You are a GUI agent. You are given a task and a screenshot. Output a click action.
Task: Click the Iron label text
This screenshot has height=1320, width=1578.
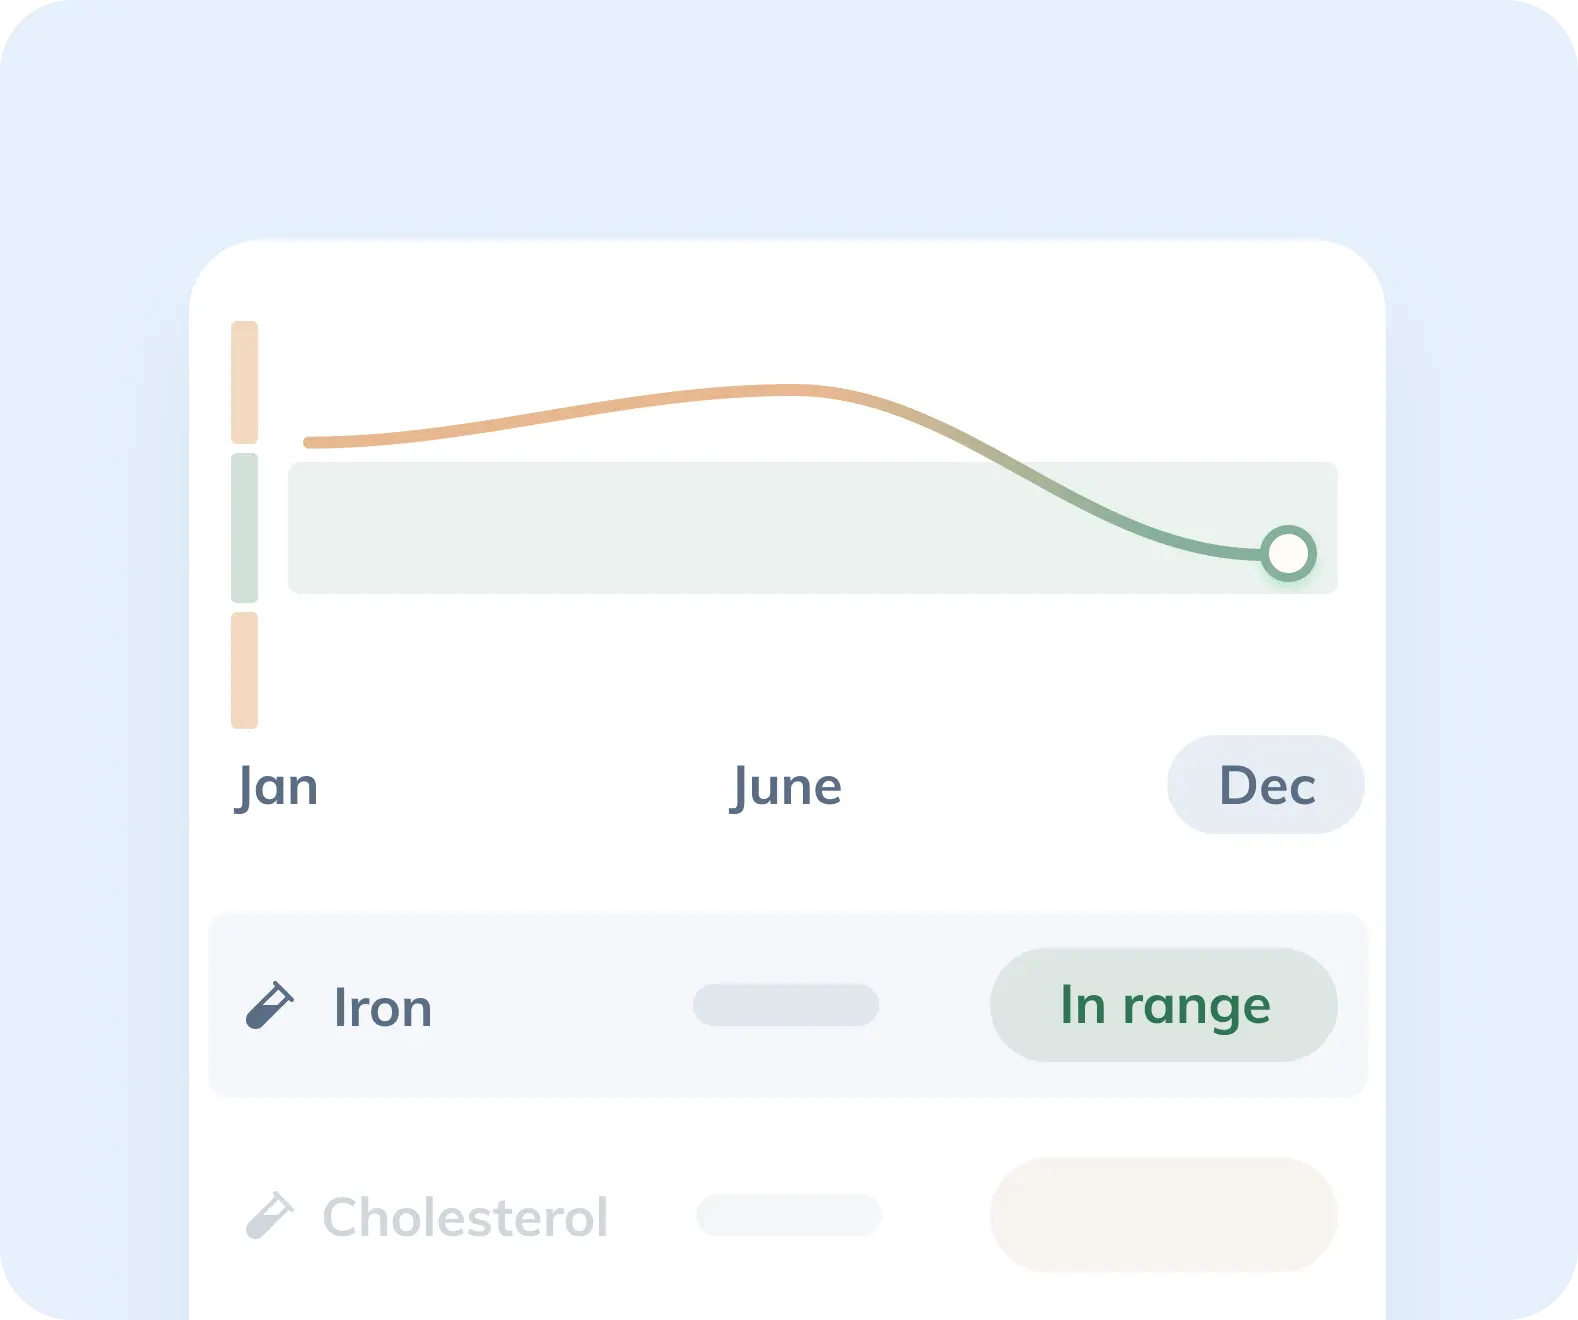(383, 1007)
